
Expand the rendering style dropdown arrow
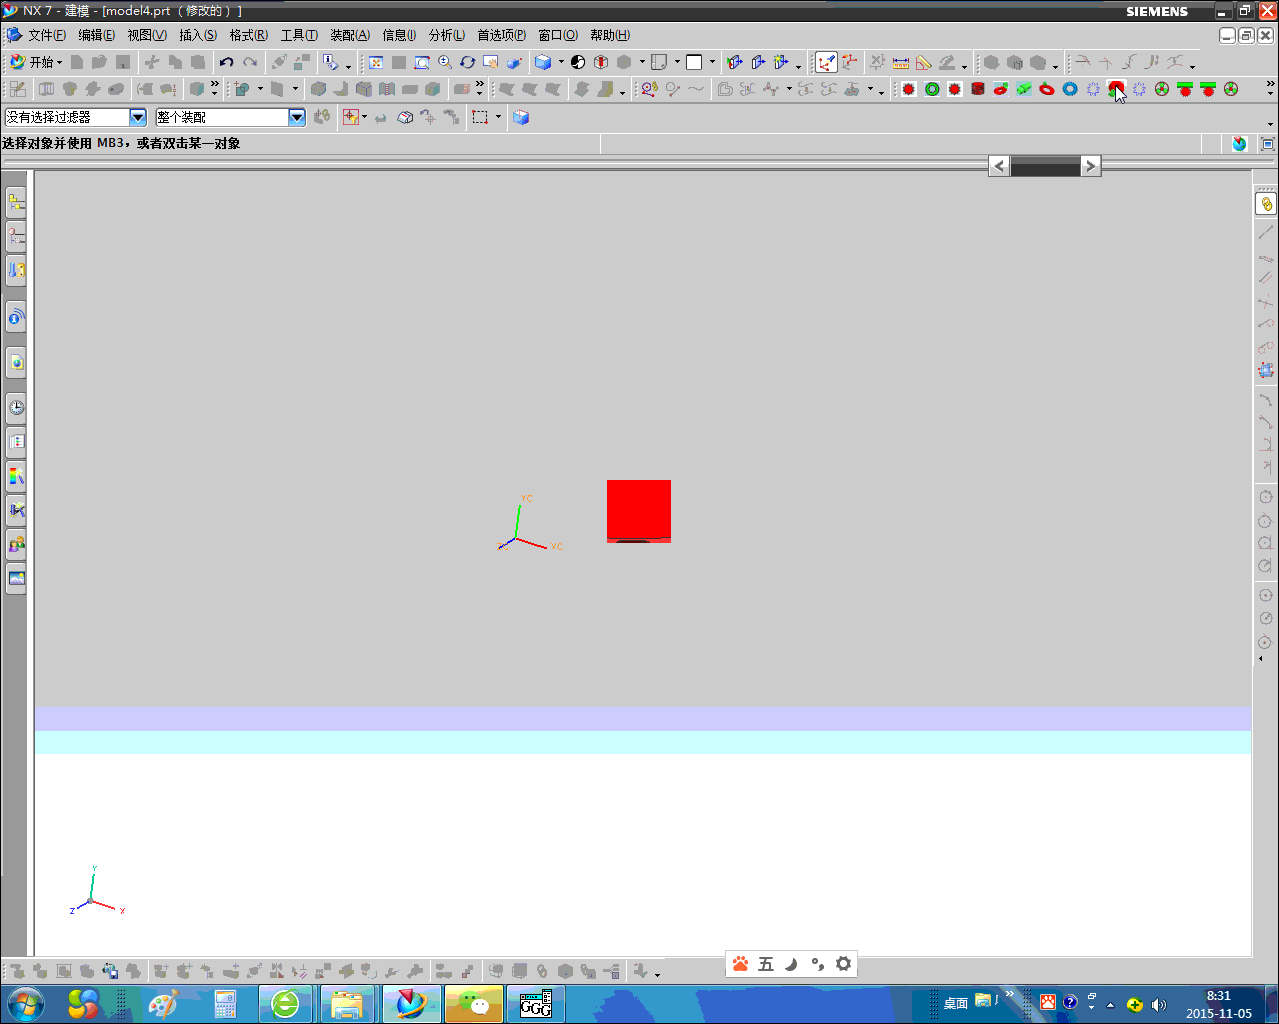coord(561,62)
